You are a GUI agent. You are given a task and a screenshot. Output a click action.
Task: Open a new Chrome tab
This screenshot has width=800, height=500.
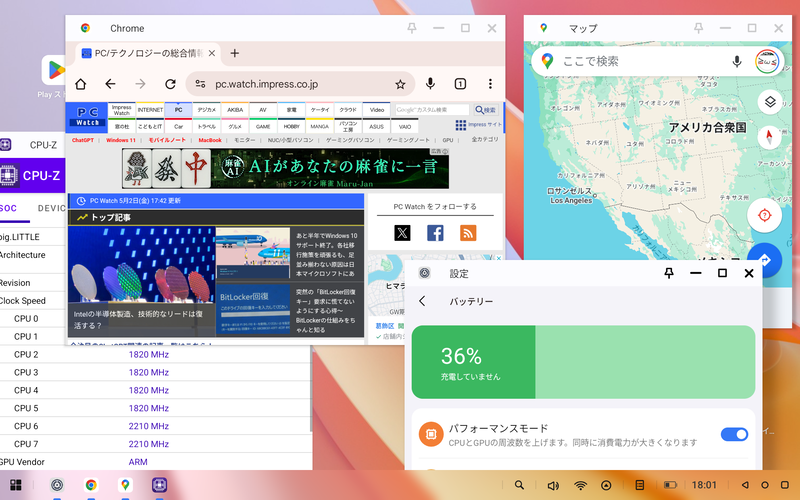click(235, 53)
